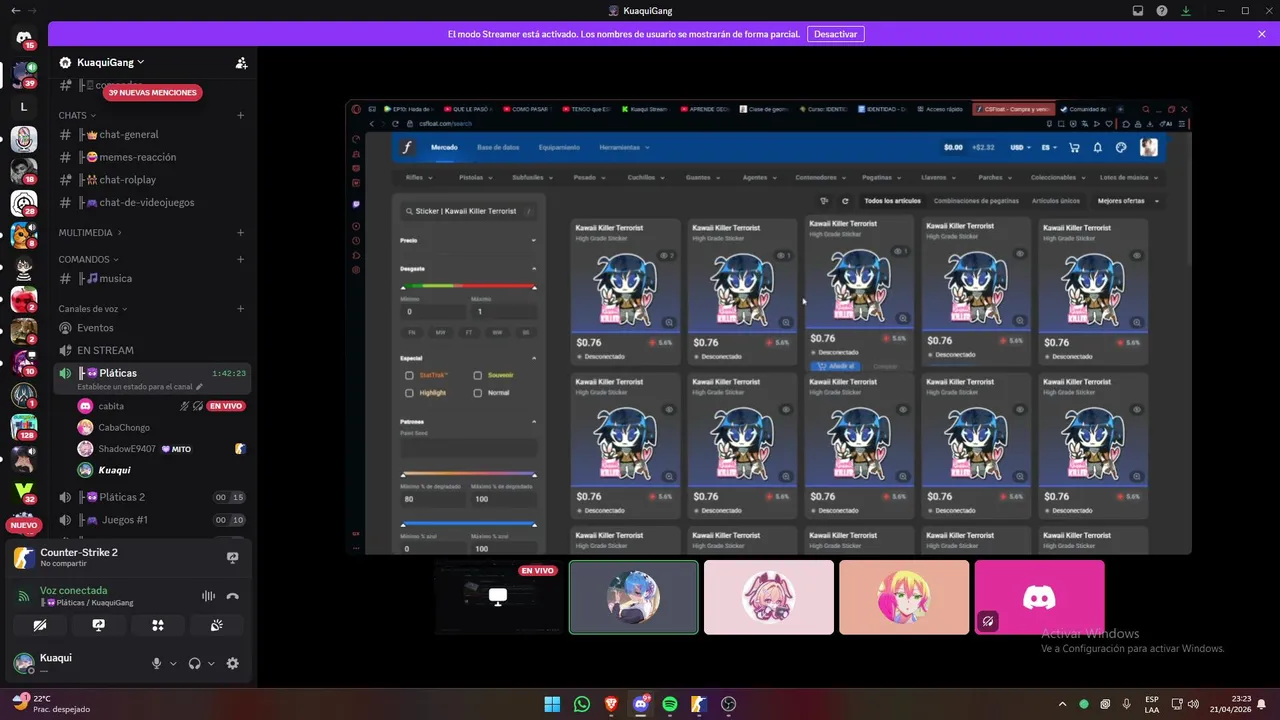The height and width of the screenshot is (720, 1280).
Task: Select the pink-haired avatar participant tile
Action: pyautogui.click(x=769, y=597)
